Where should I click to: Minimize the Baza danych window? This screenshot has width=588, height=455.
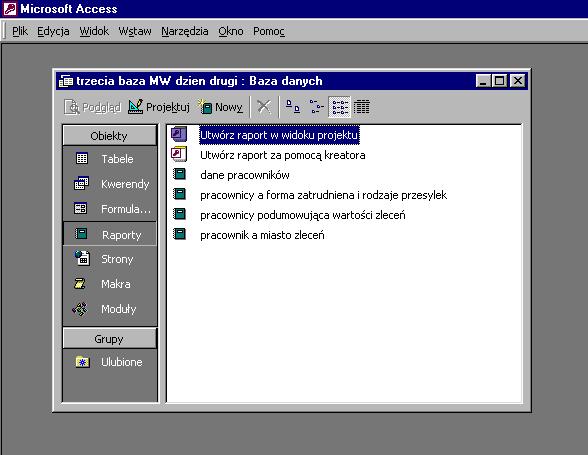pos(483,81)
